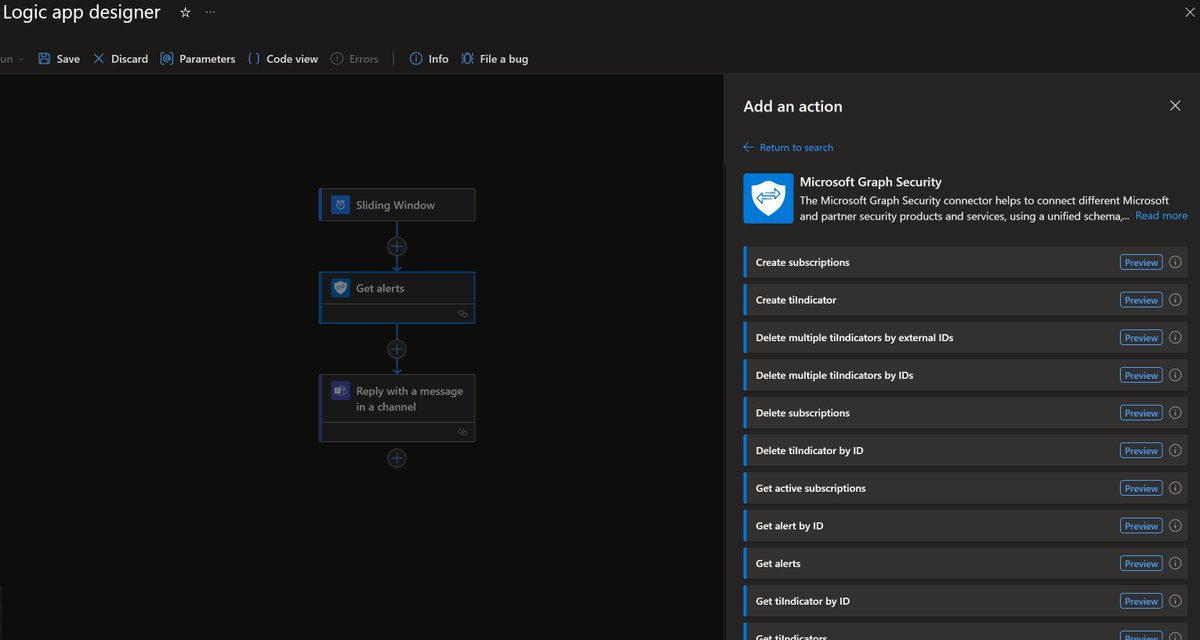Click the Preview badge on Get alert by ID
The height and width of the screenshot is (640, 1200).
pyautogui.click(x=1141, y=526)
